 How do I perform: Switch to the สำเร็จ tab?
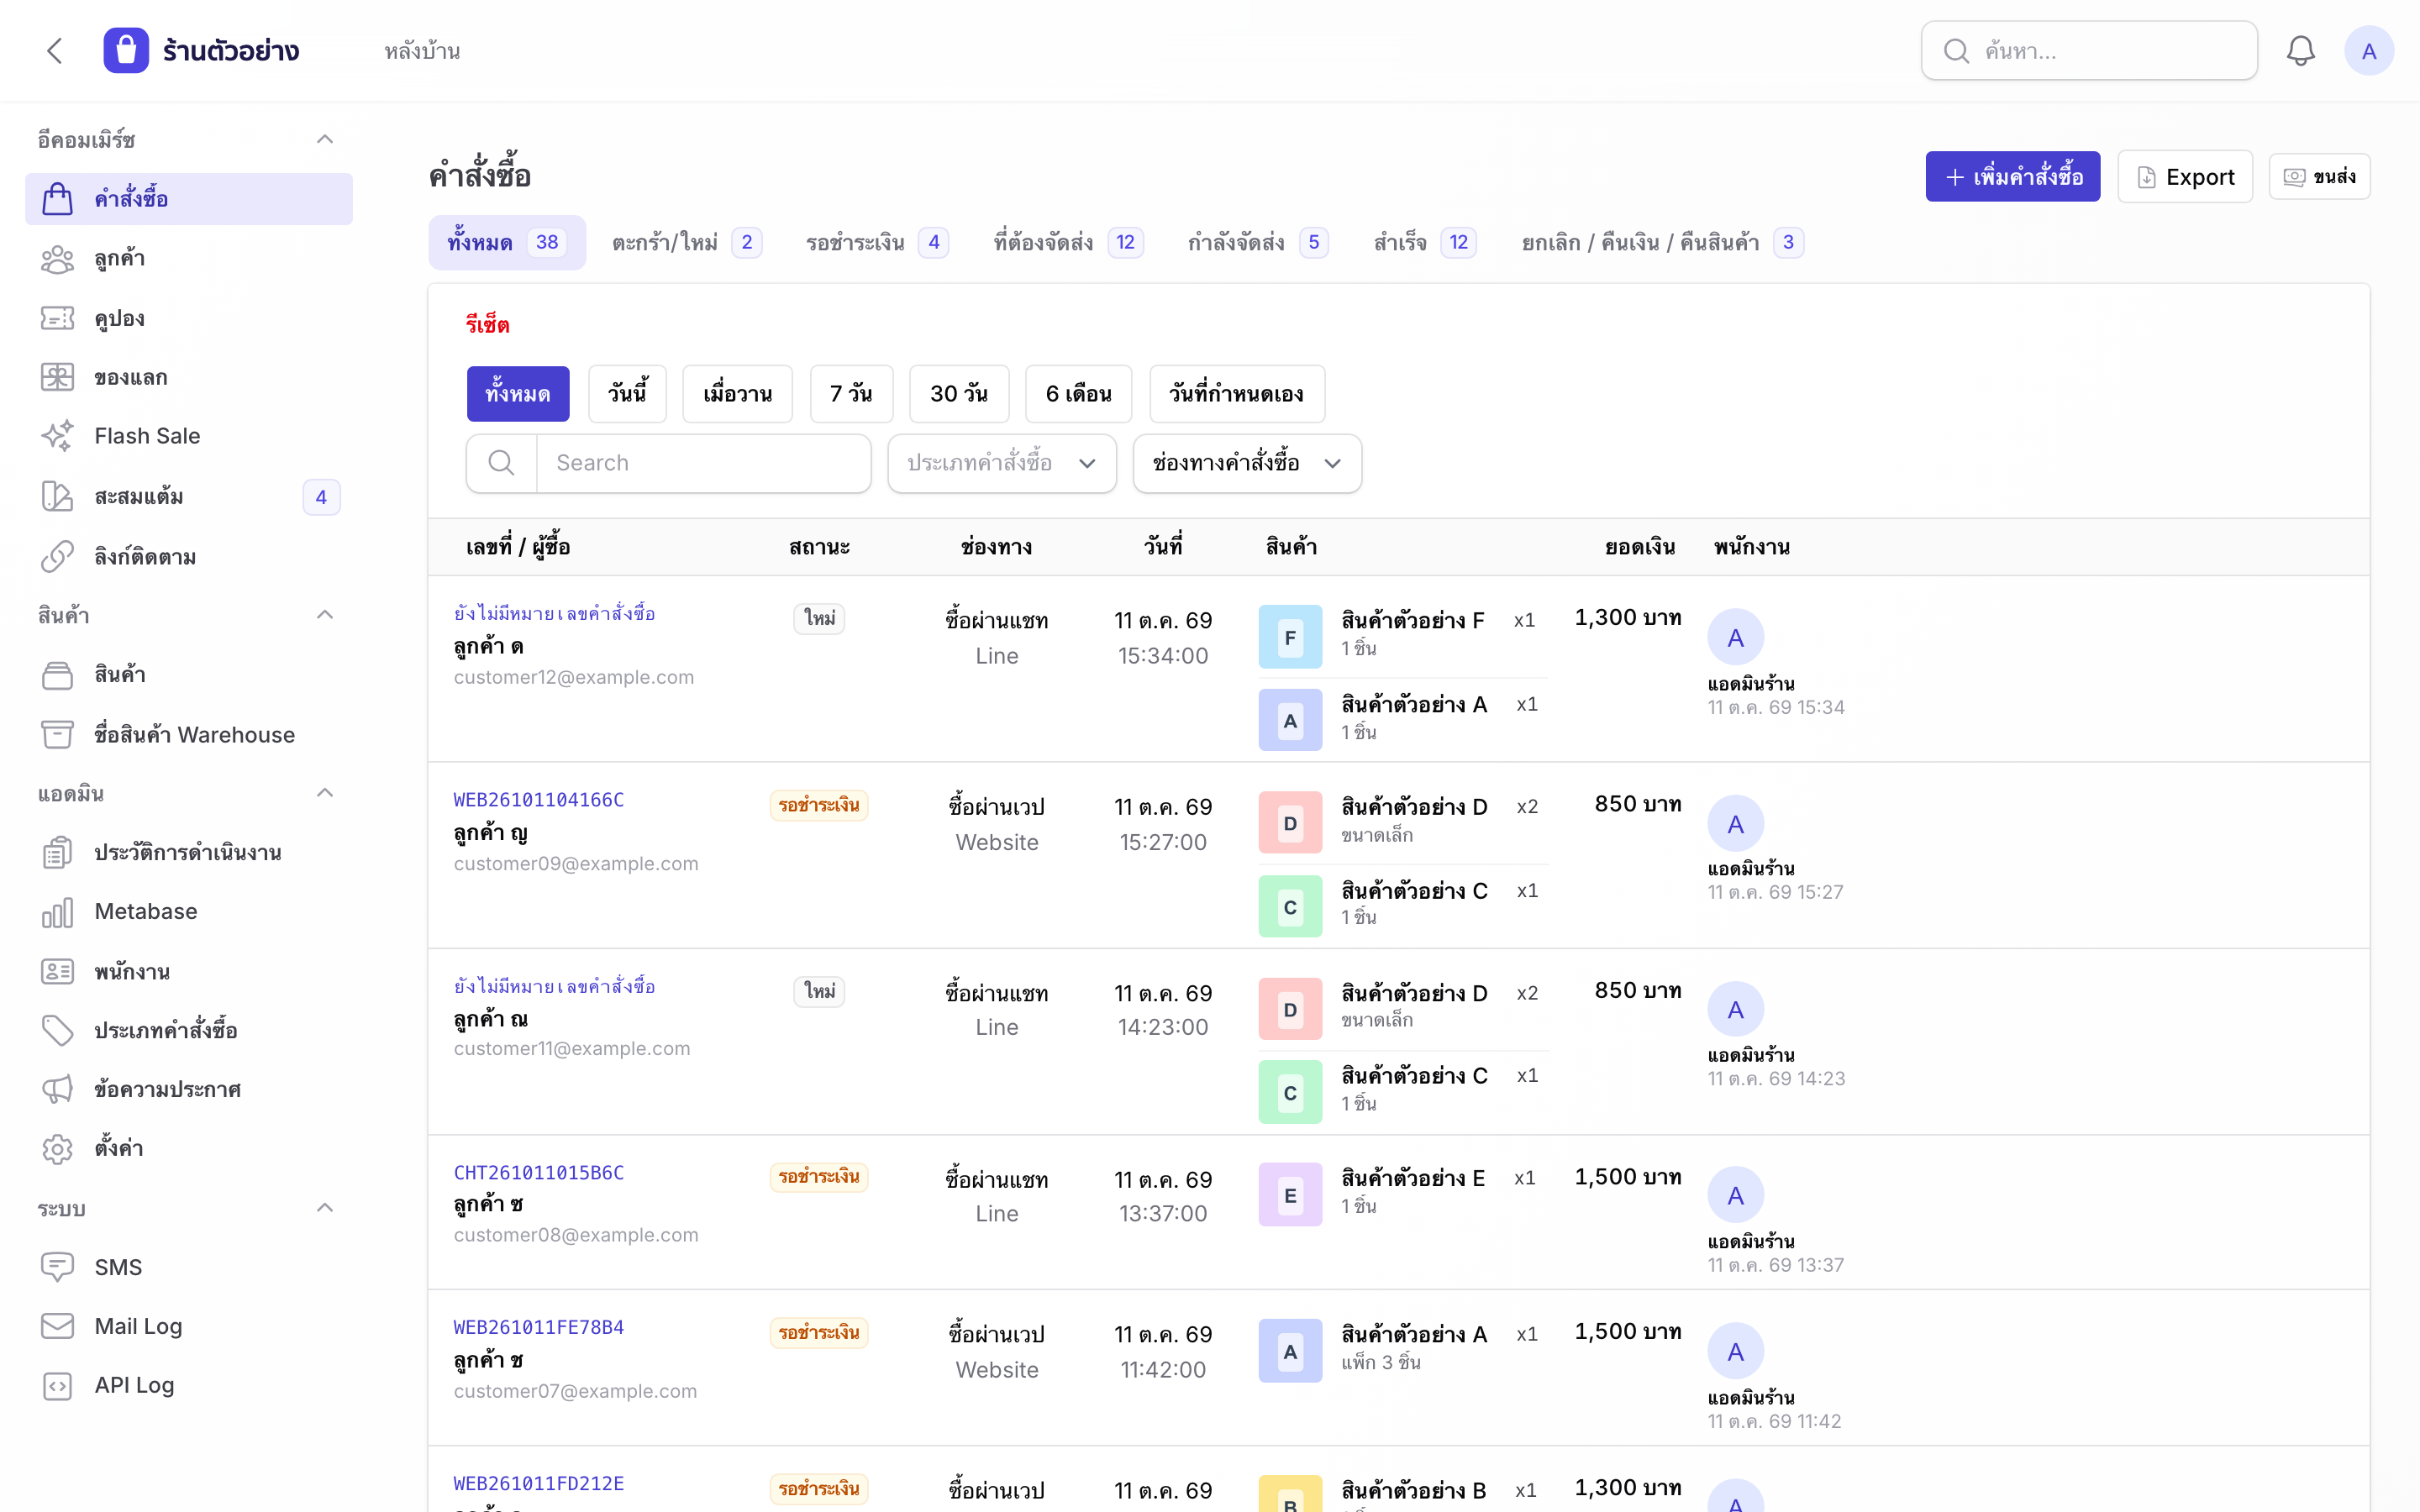point(1425,242)
